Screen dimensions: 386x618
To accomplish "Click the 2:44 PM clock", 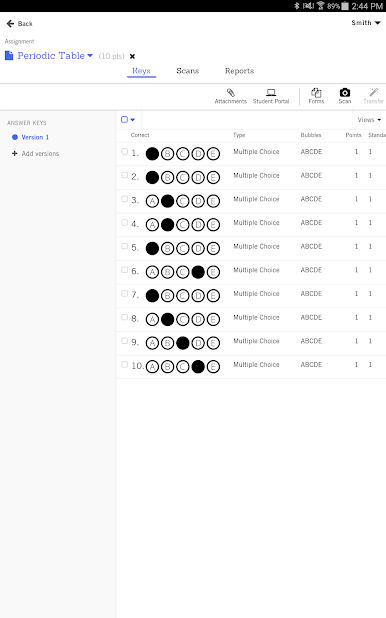I will click(367, 6).
